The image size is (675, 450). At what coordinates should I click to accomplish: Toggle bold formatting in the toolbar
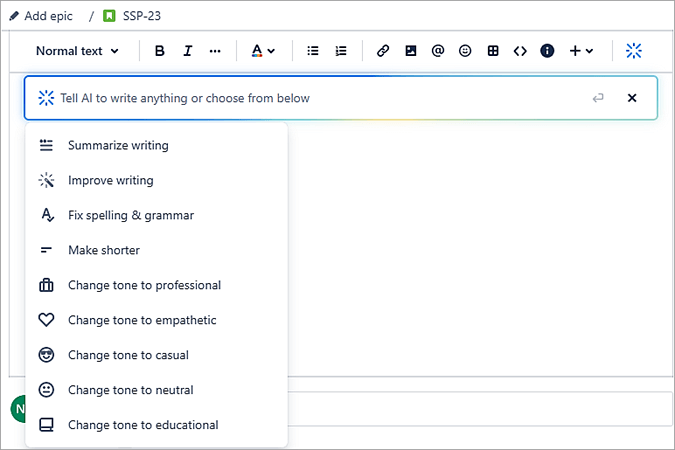[160, 51]
